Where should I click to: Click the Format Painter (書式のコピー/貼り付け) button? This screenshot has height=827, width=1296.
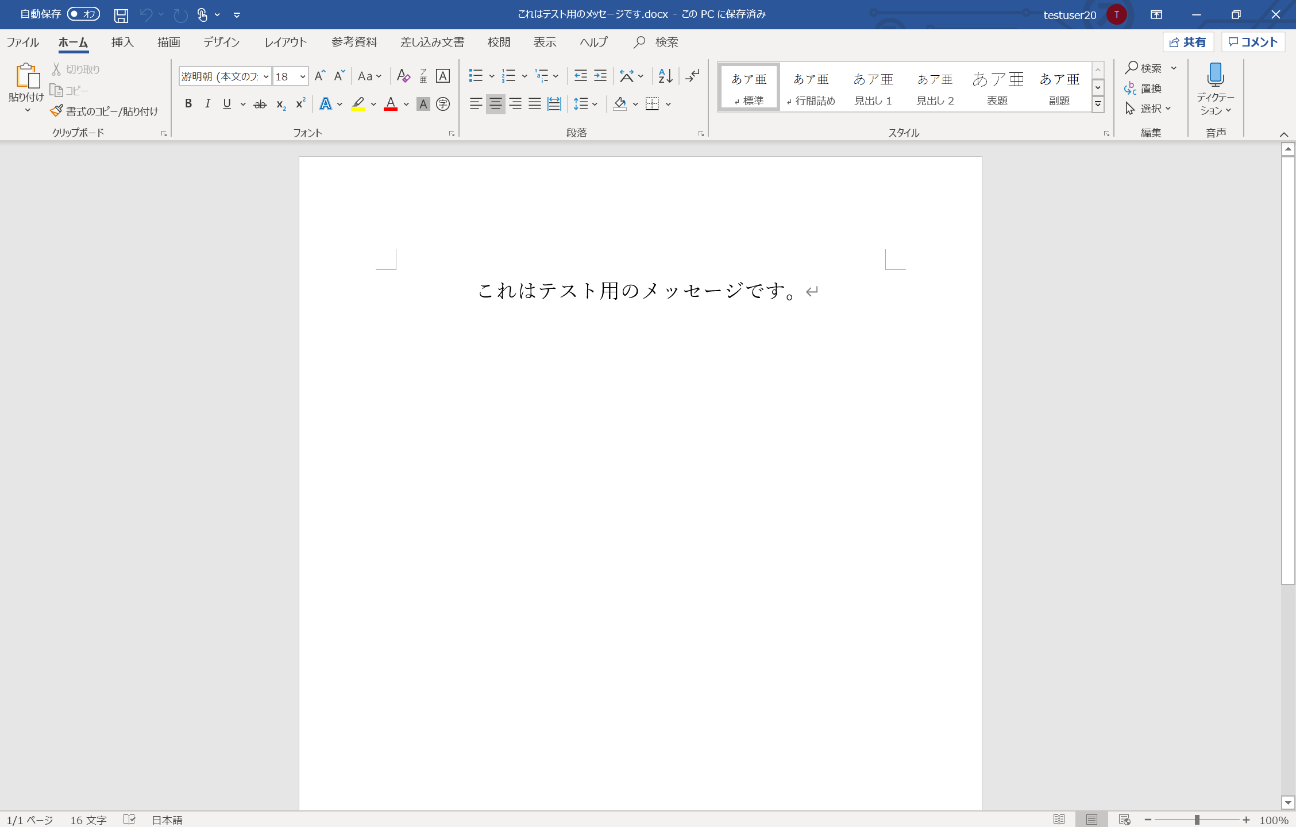(x=104, y=111)
